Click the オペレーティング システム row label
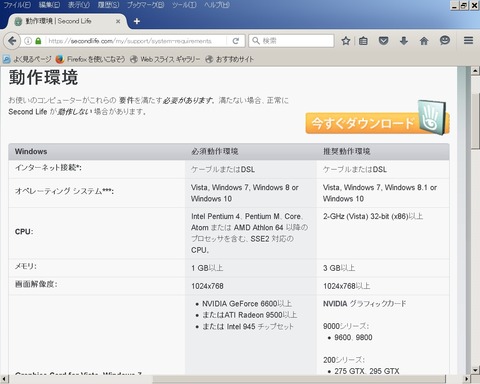 tap(64, 191)
